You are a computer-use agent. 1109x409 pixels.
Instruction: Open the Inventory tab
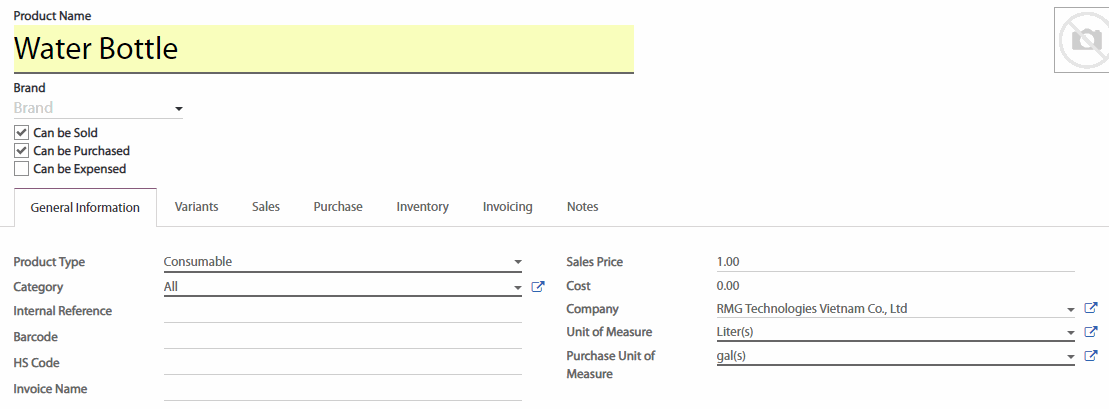(x=422, y=207)
